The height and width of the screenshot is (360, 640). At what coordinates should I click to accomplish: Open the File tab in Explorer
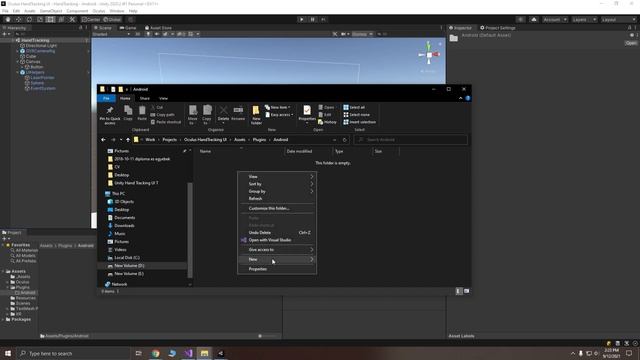(106, 98)
